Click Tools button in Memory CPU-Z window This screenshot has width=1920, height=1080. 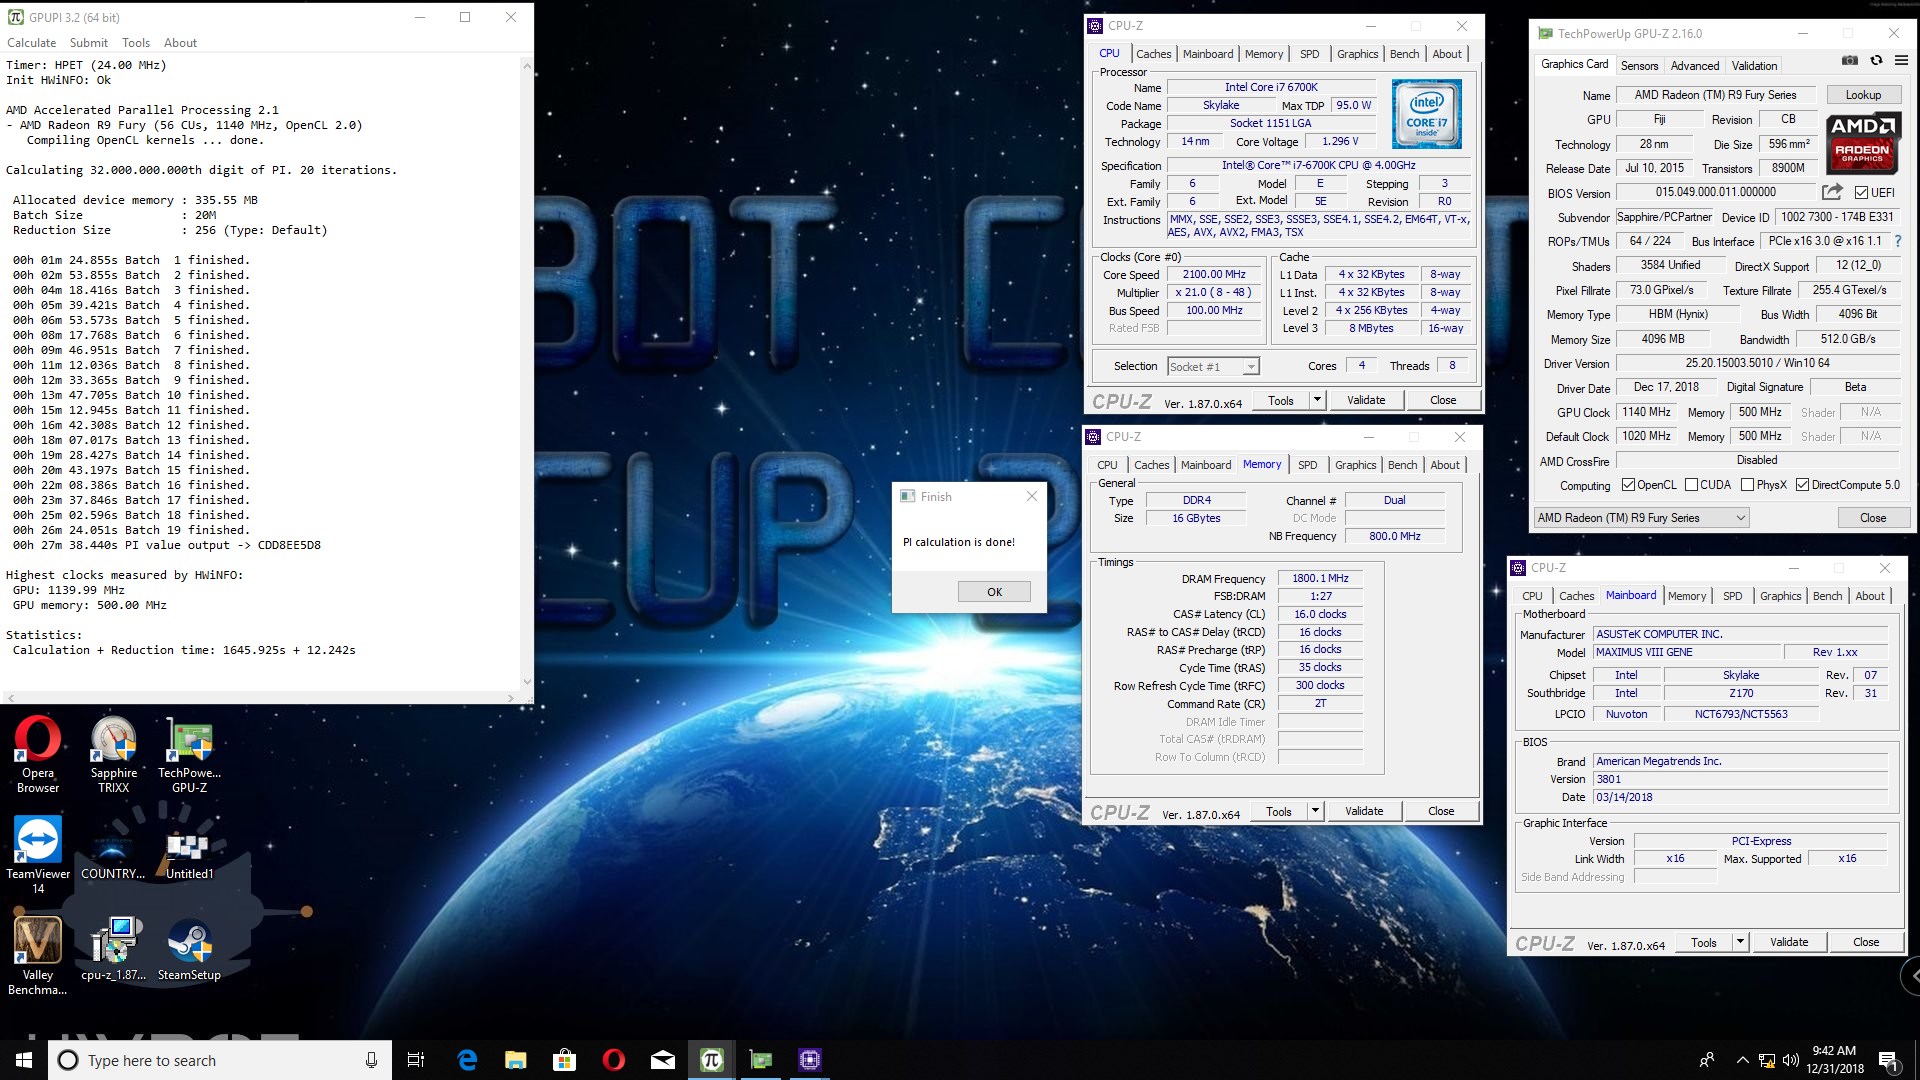pyautogui.click(x=1279, y=812)
